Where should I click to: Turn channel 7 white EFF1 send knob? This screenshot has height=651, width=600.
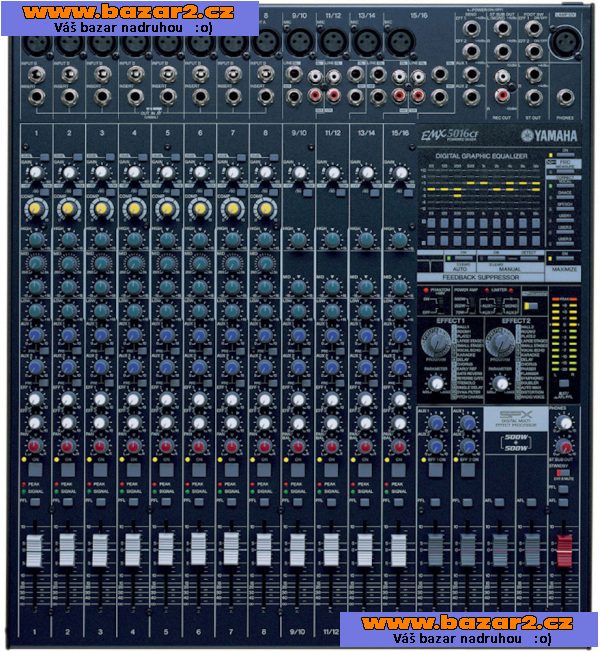point(232,399)
